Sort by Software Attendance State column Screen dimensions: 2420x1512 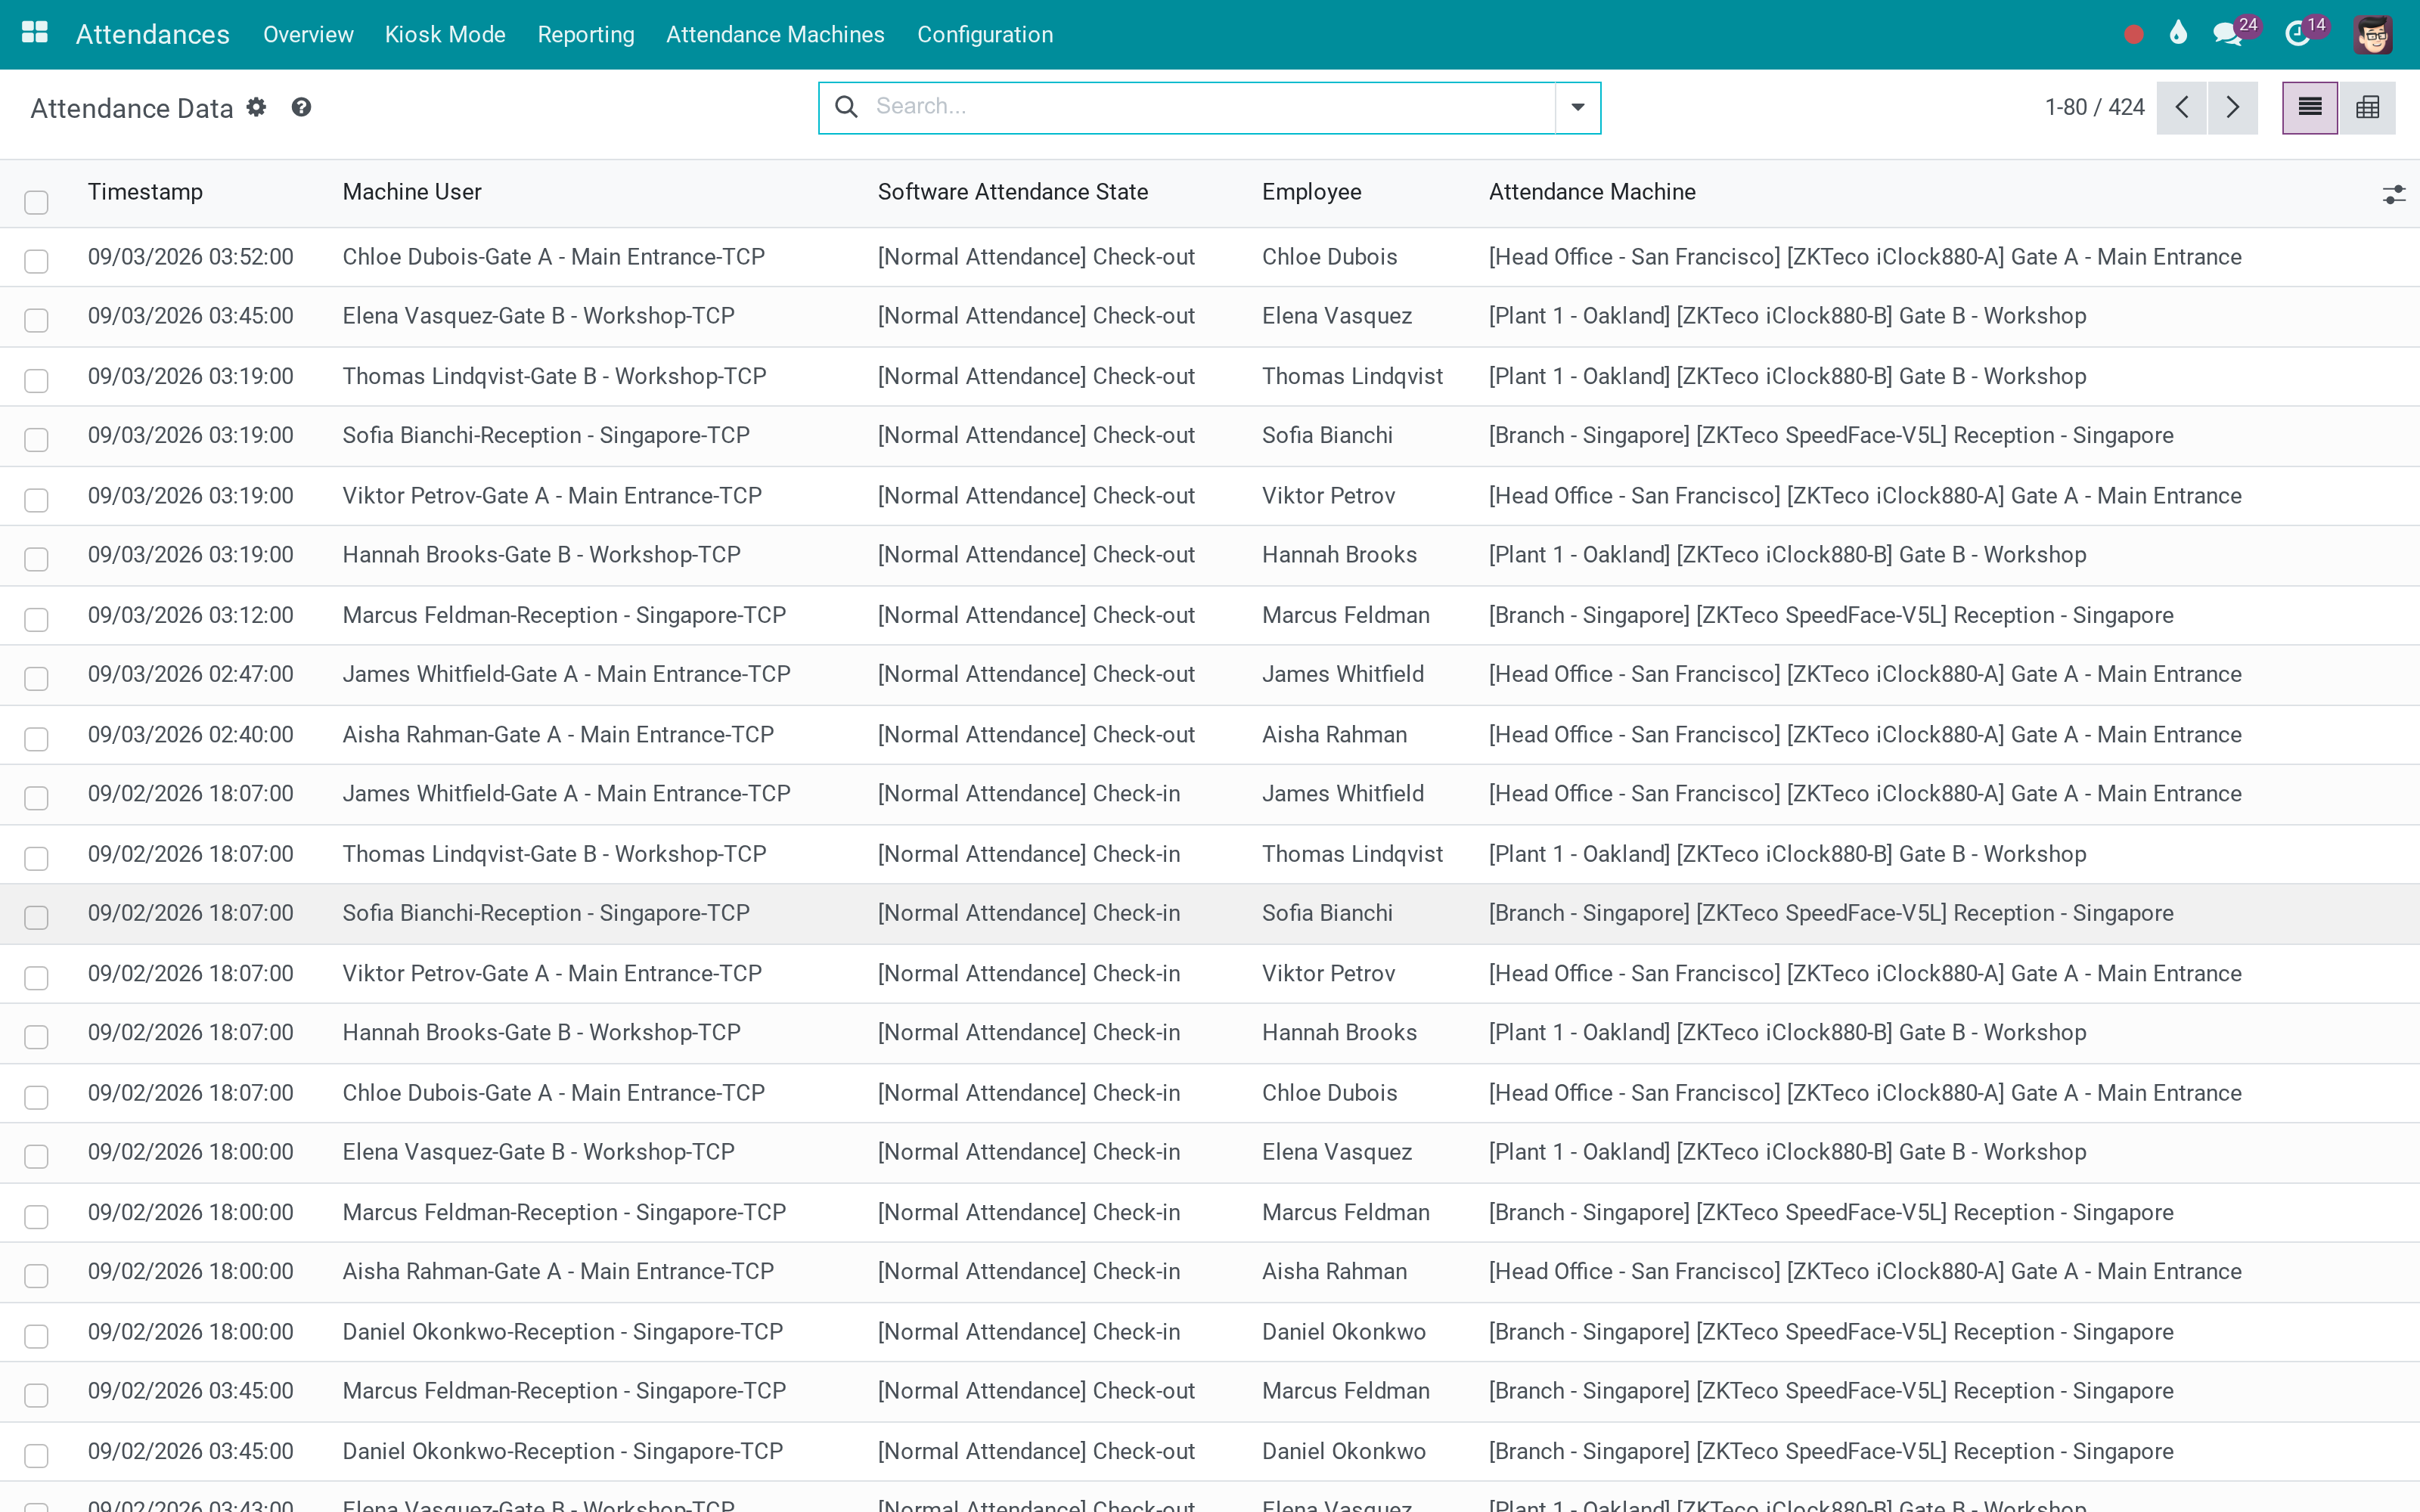1013,192
